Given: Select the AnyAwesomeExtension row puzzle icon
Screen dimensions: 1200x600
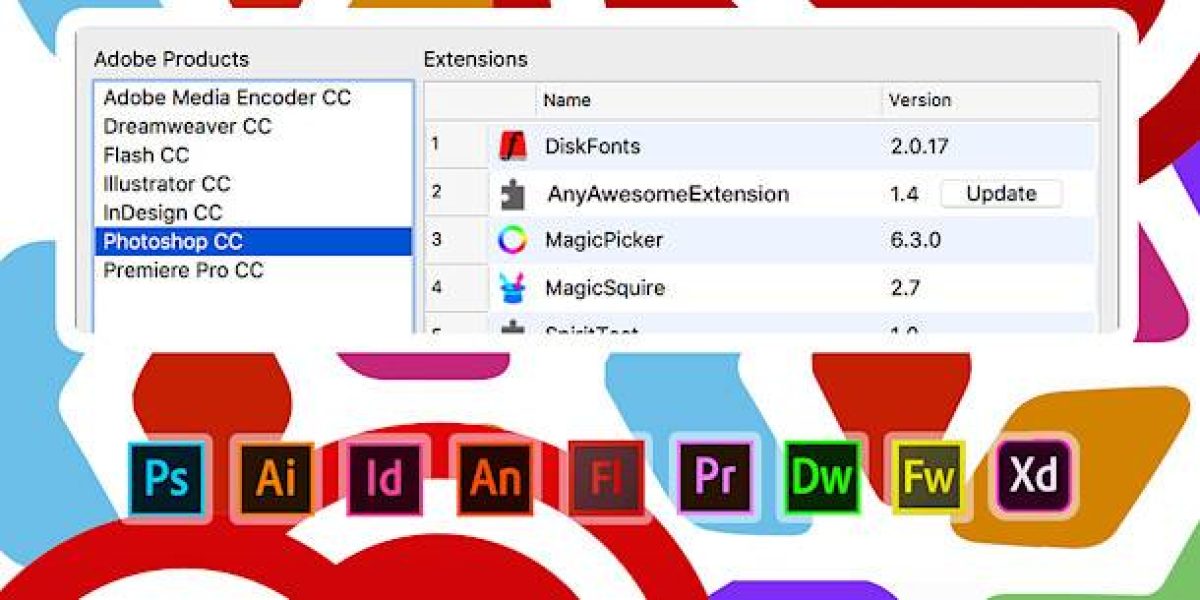Looking at the screenshot, I should click(513, 194).
